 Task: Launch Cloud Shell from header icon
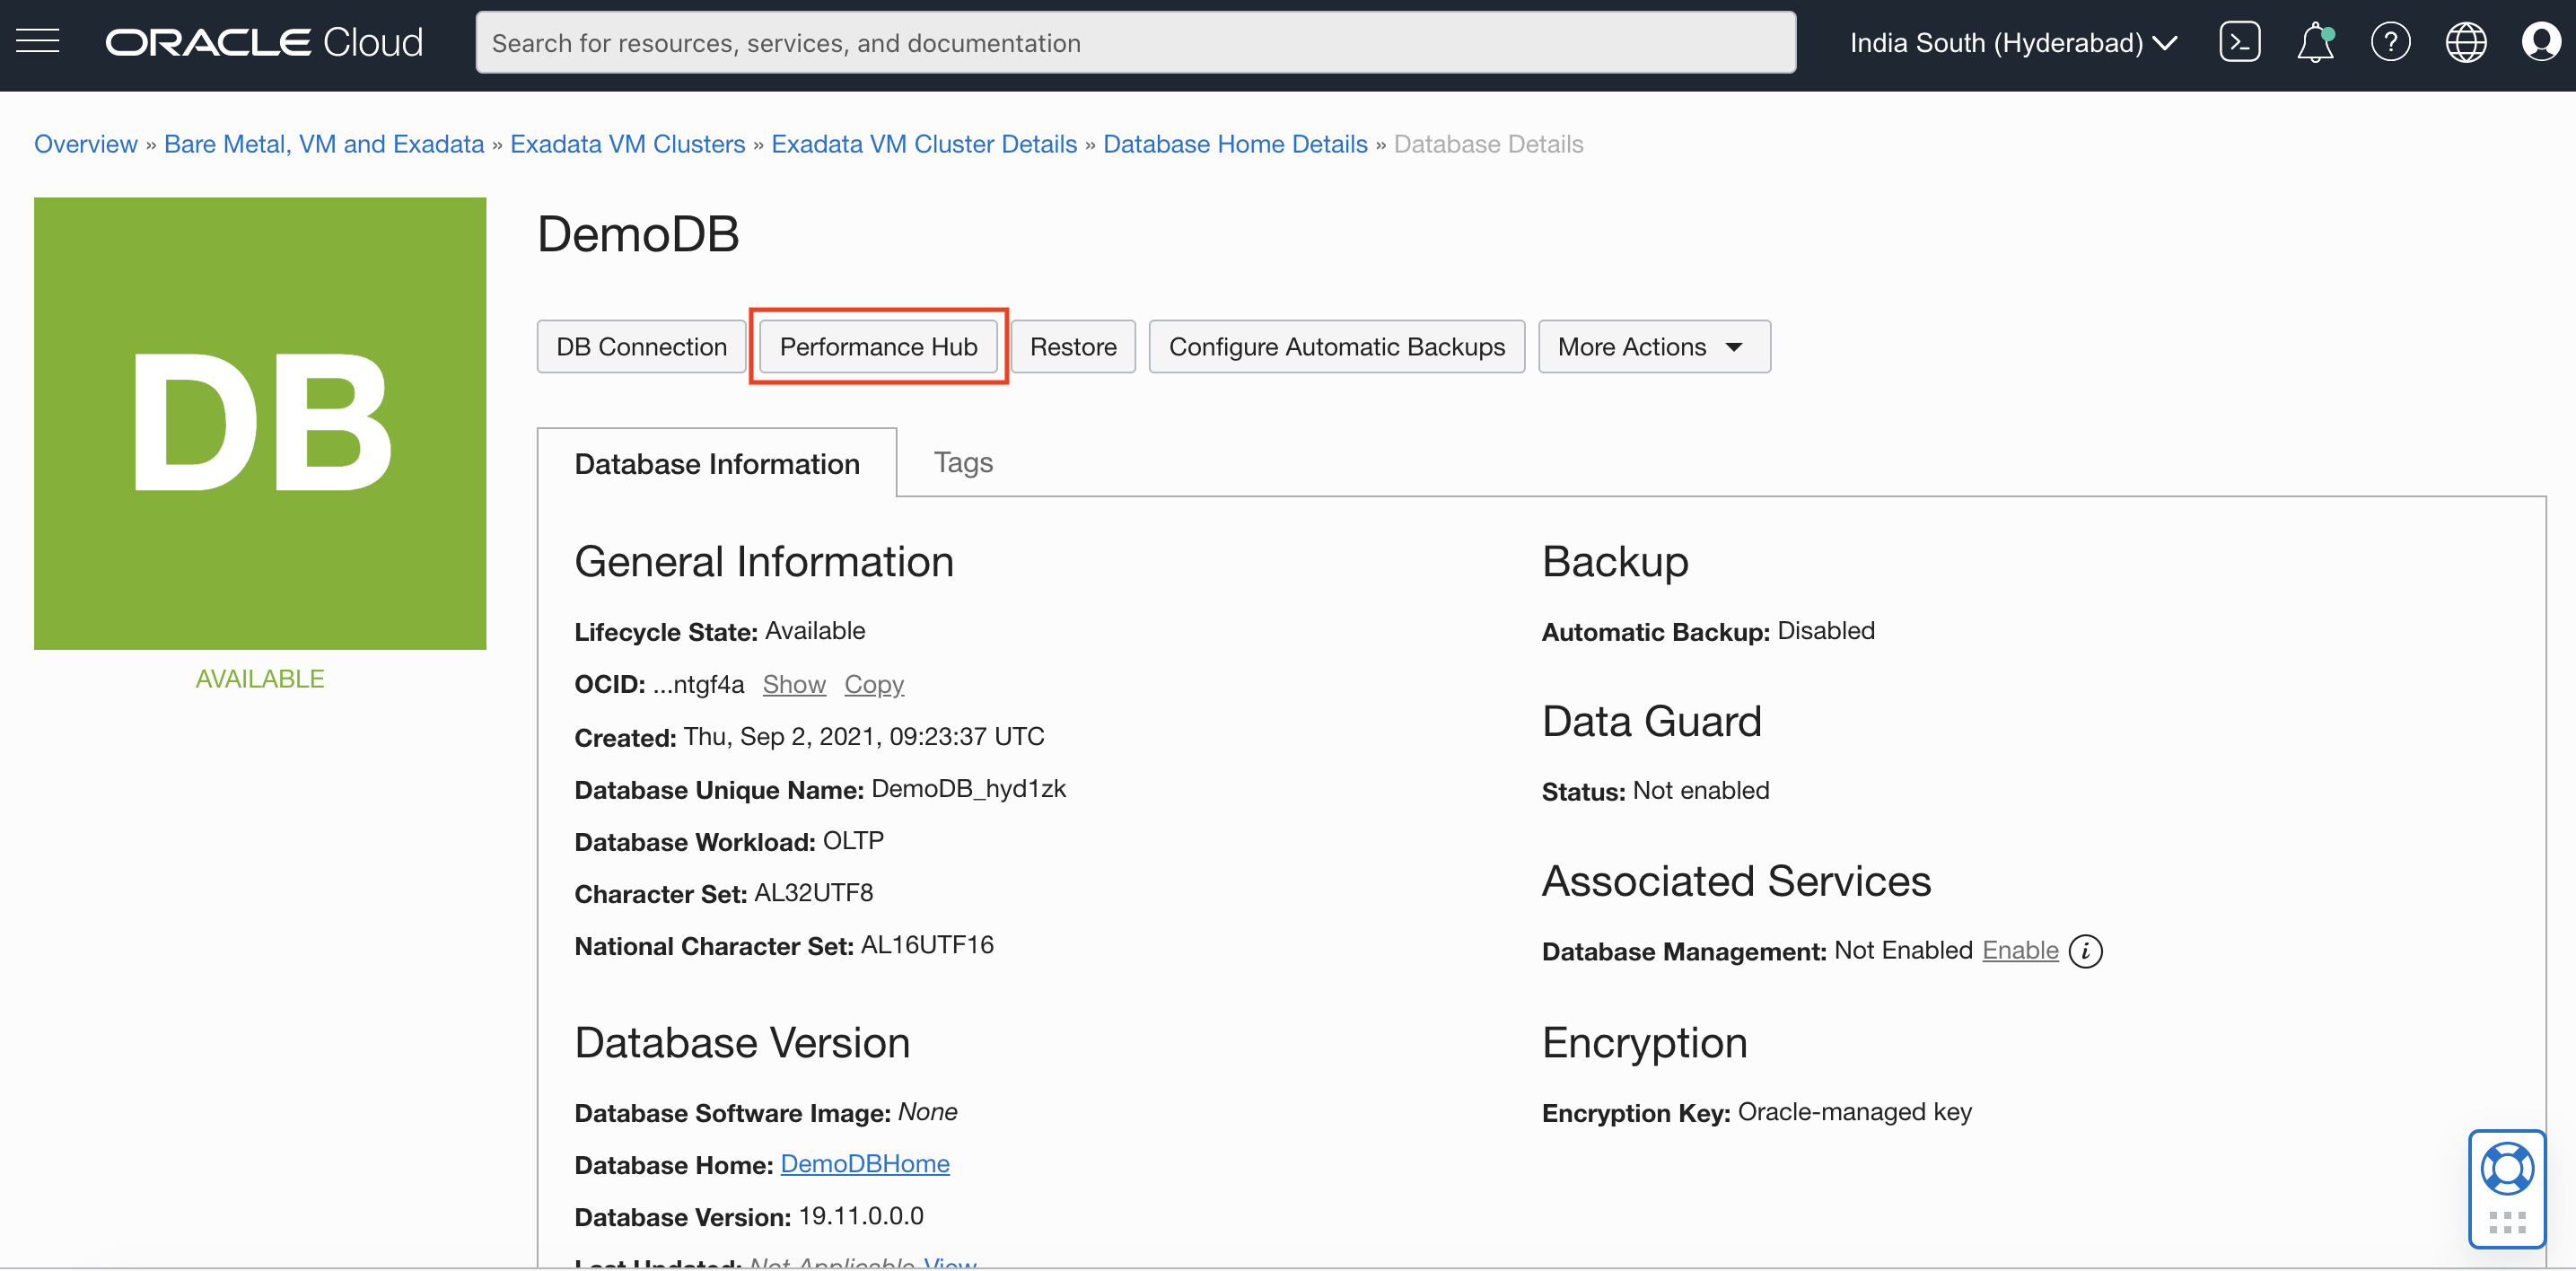pyautogui.click(x=2239, y=42)
